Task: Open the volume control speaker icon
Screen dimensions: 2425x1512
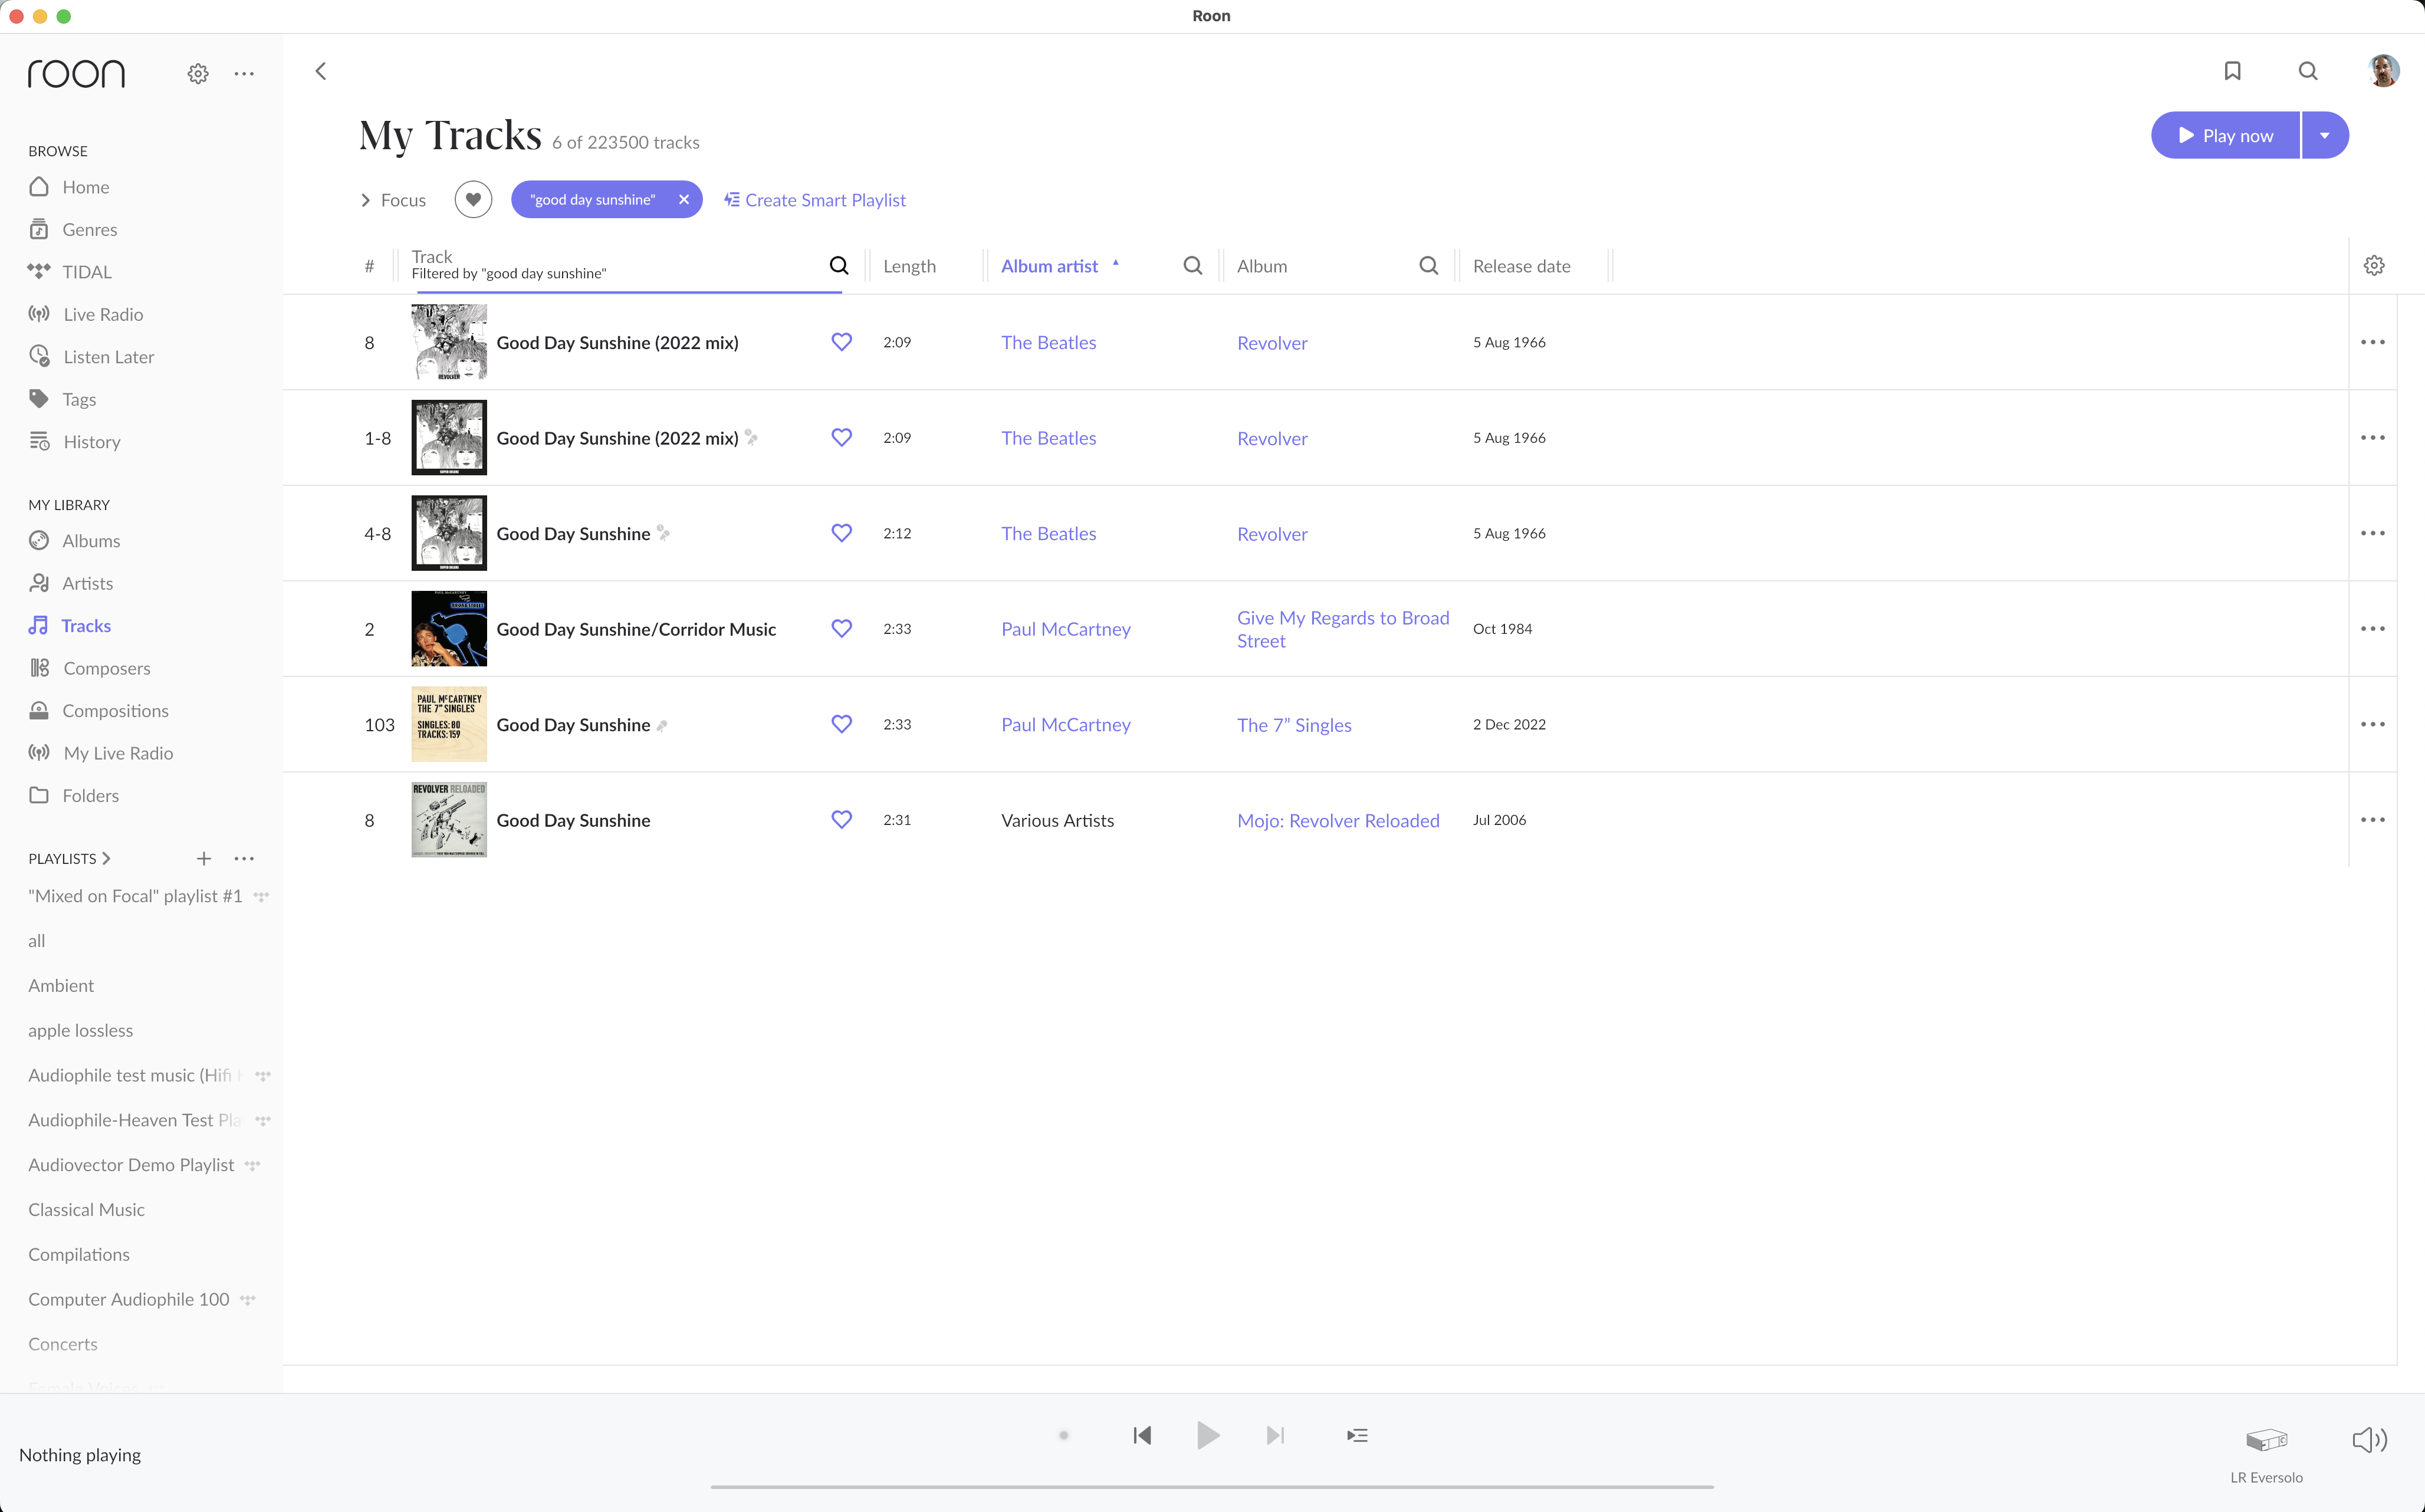Action: pos(2369,1440)
